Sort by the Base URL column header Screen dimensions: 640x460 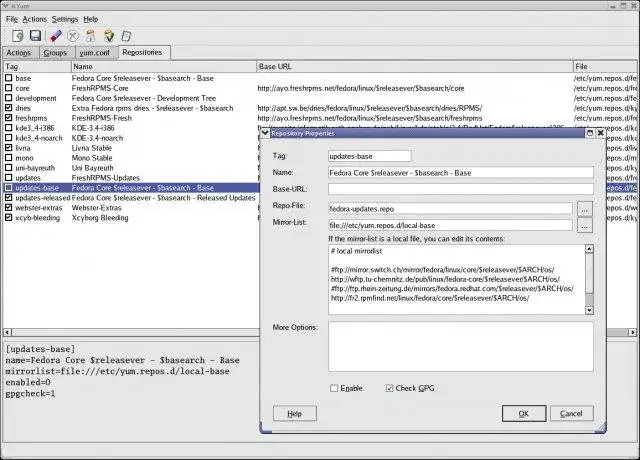[415, 66]
